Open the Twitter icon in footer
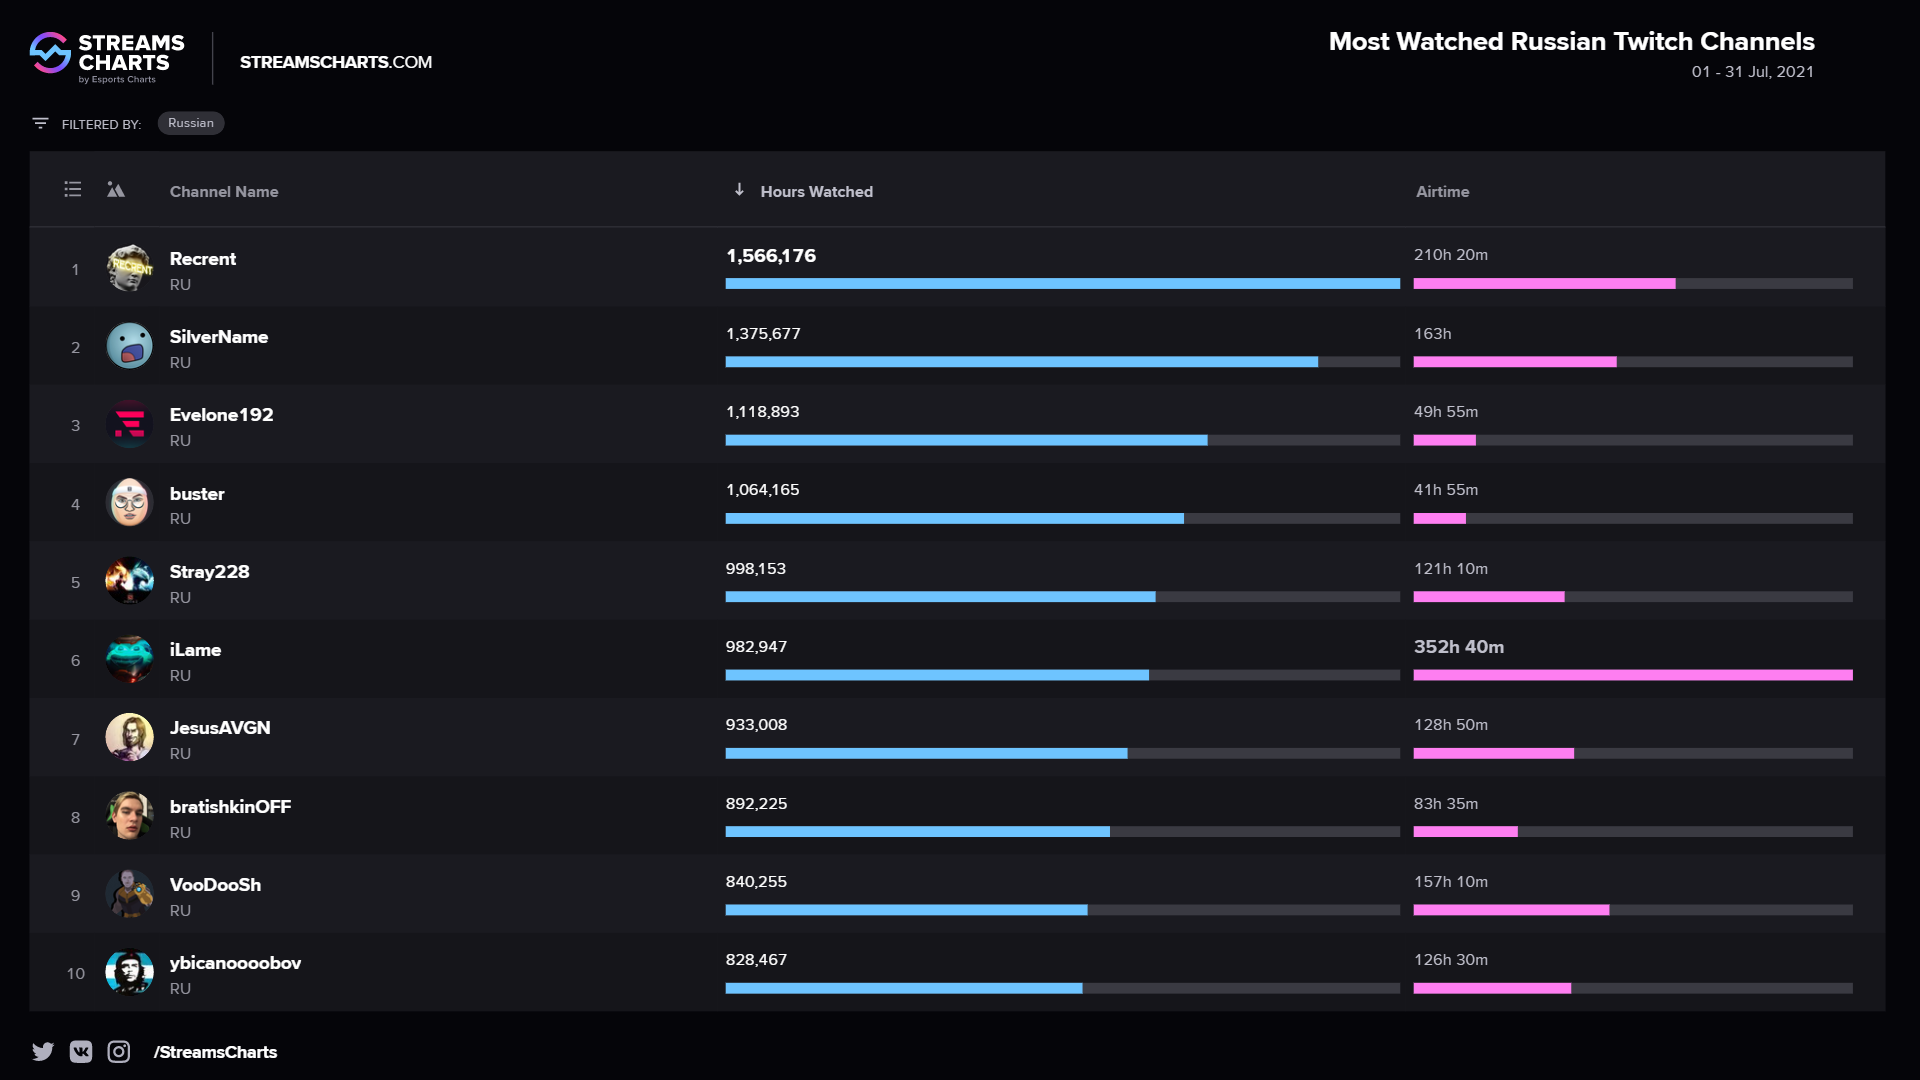This screenshot has height=1080, width=1920. point(43,1051)
